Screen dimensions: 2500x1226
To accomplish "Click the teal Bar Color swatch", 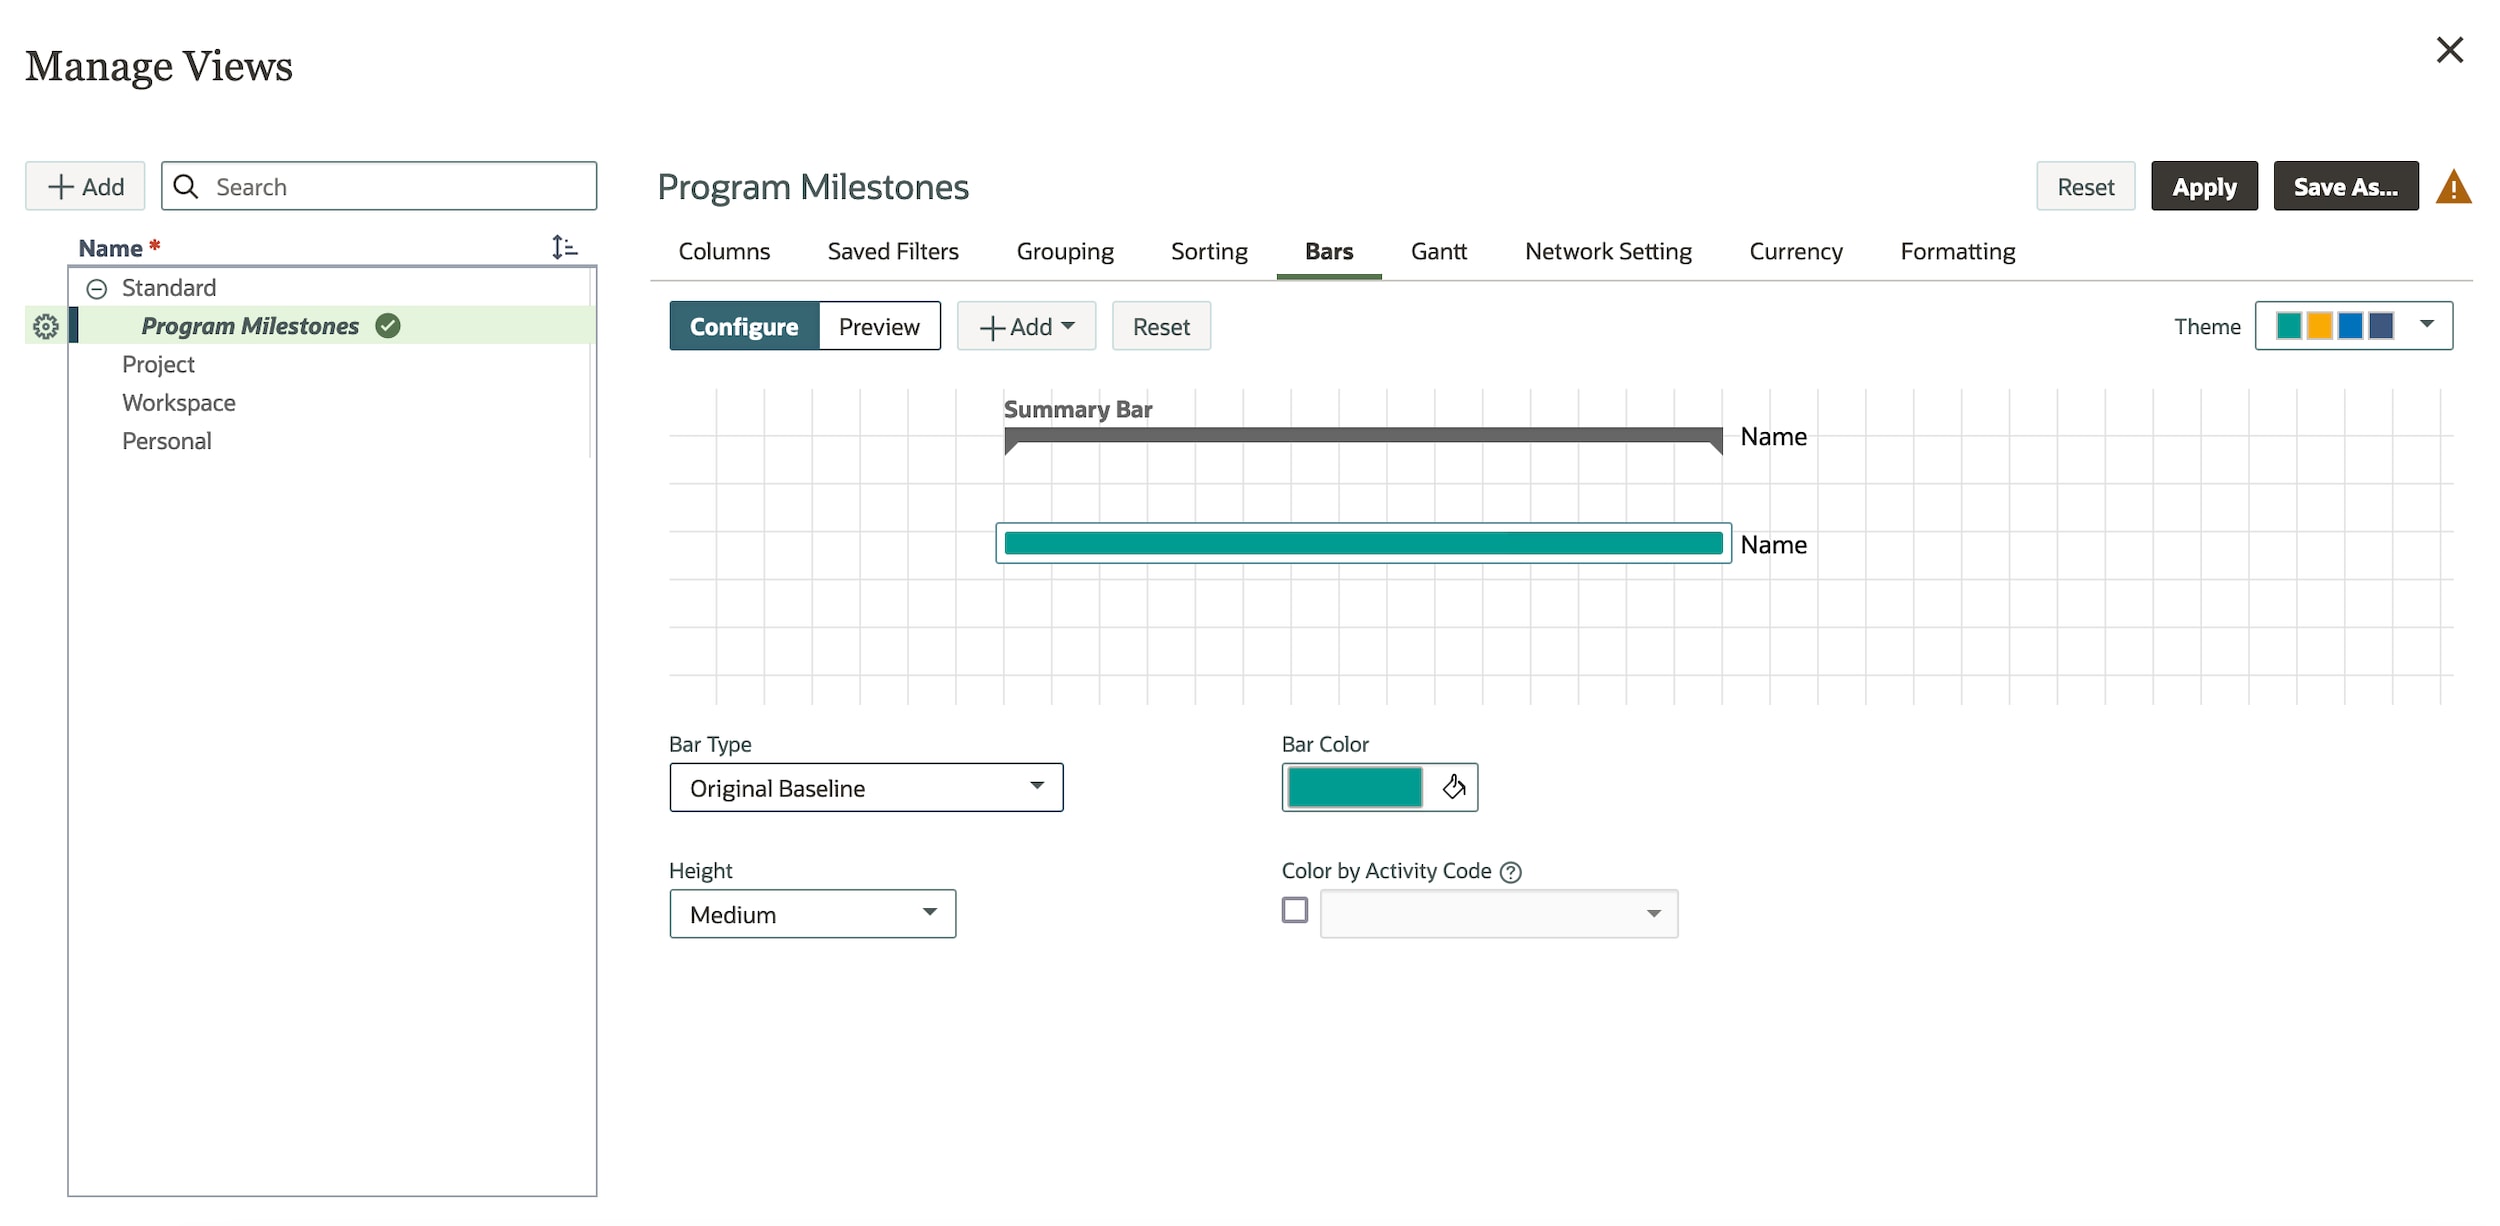I will (x=1354, y=788).
